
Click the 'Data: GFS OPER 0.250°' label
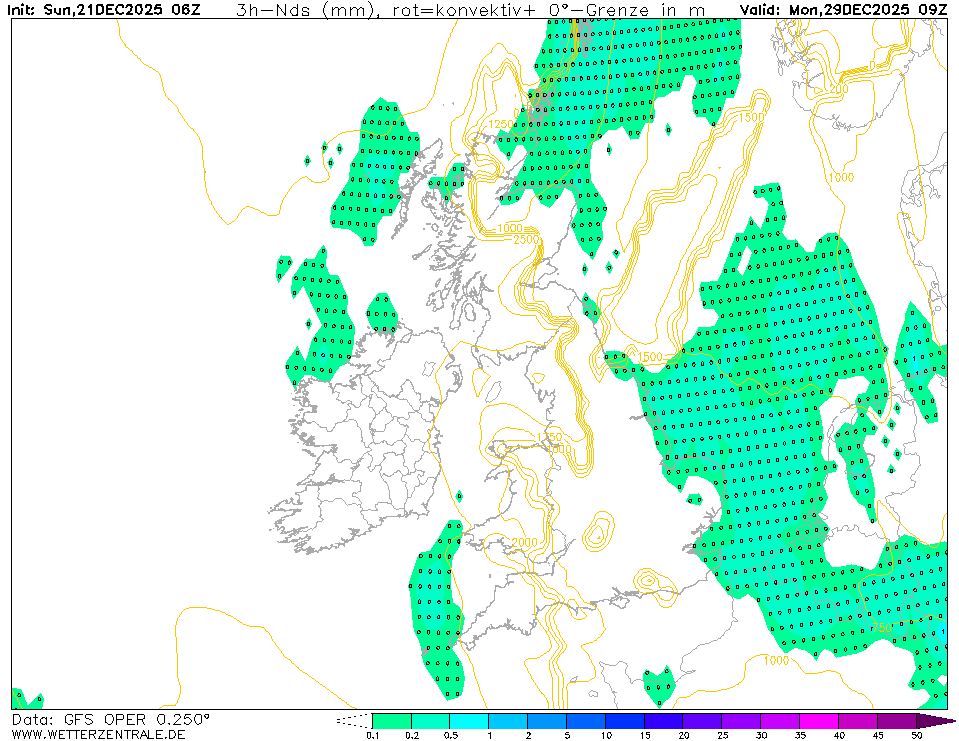click(111, 719)
